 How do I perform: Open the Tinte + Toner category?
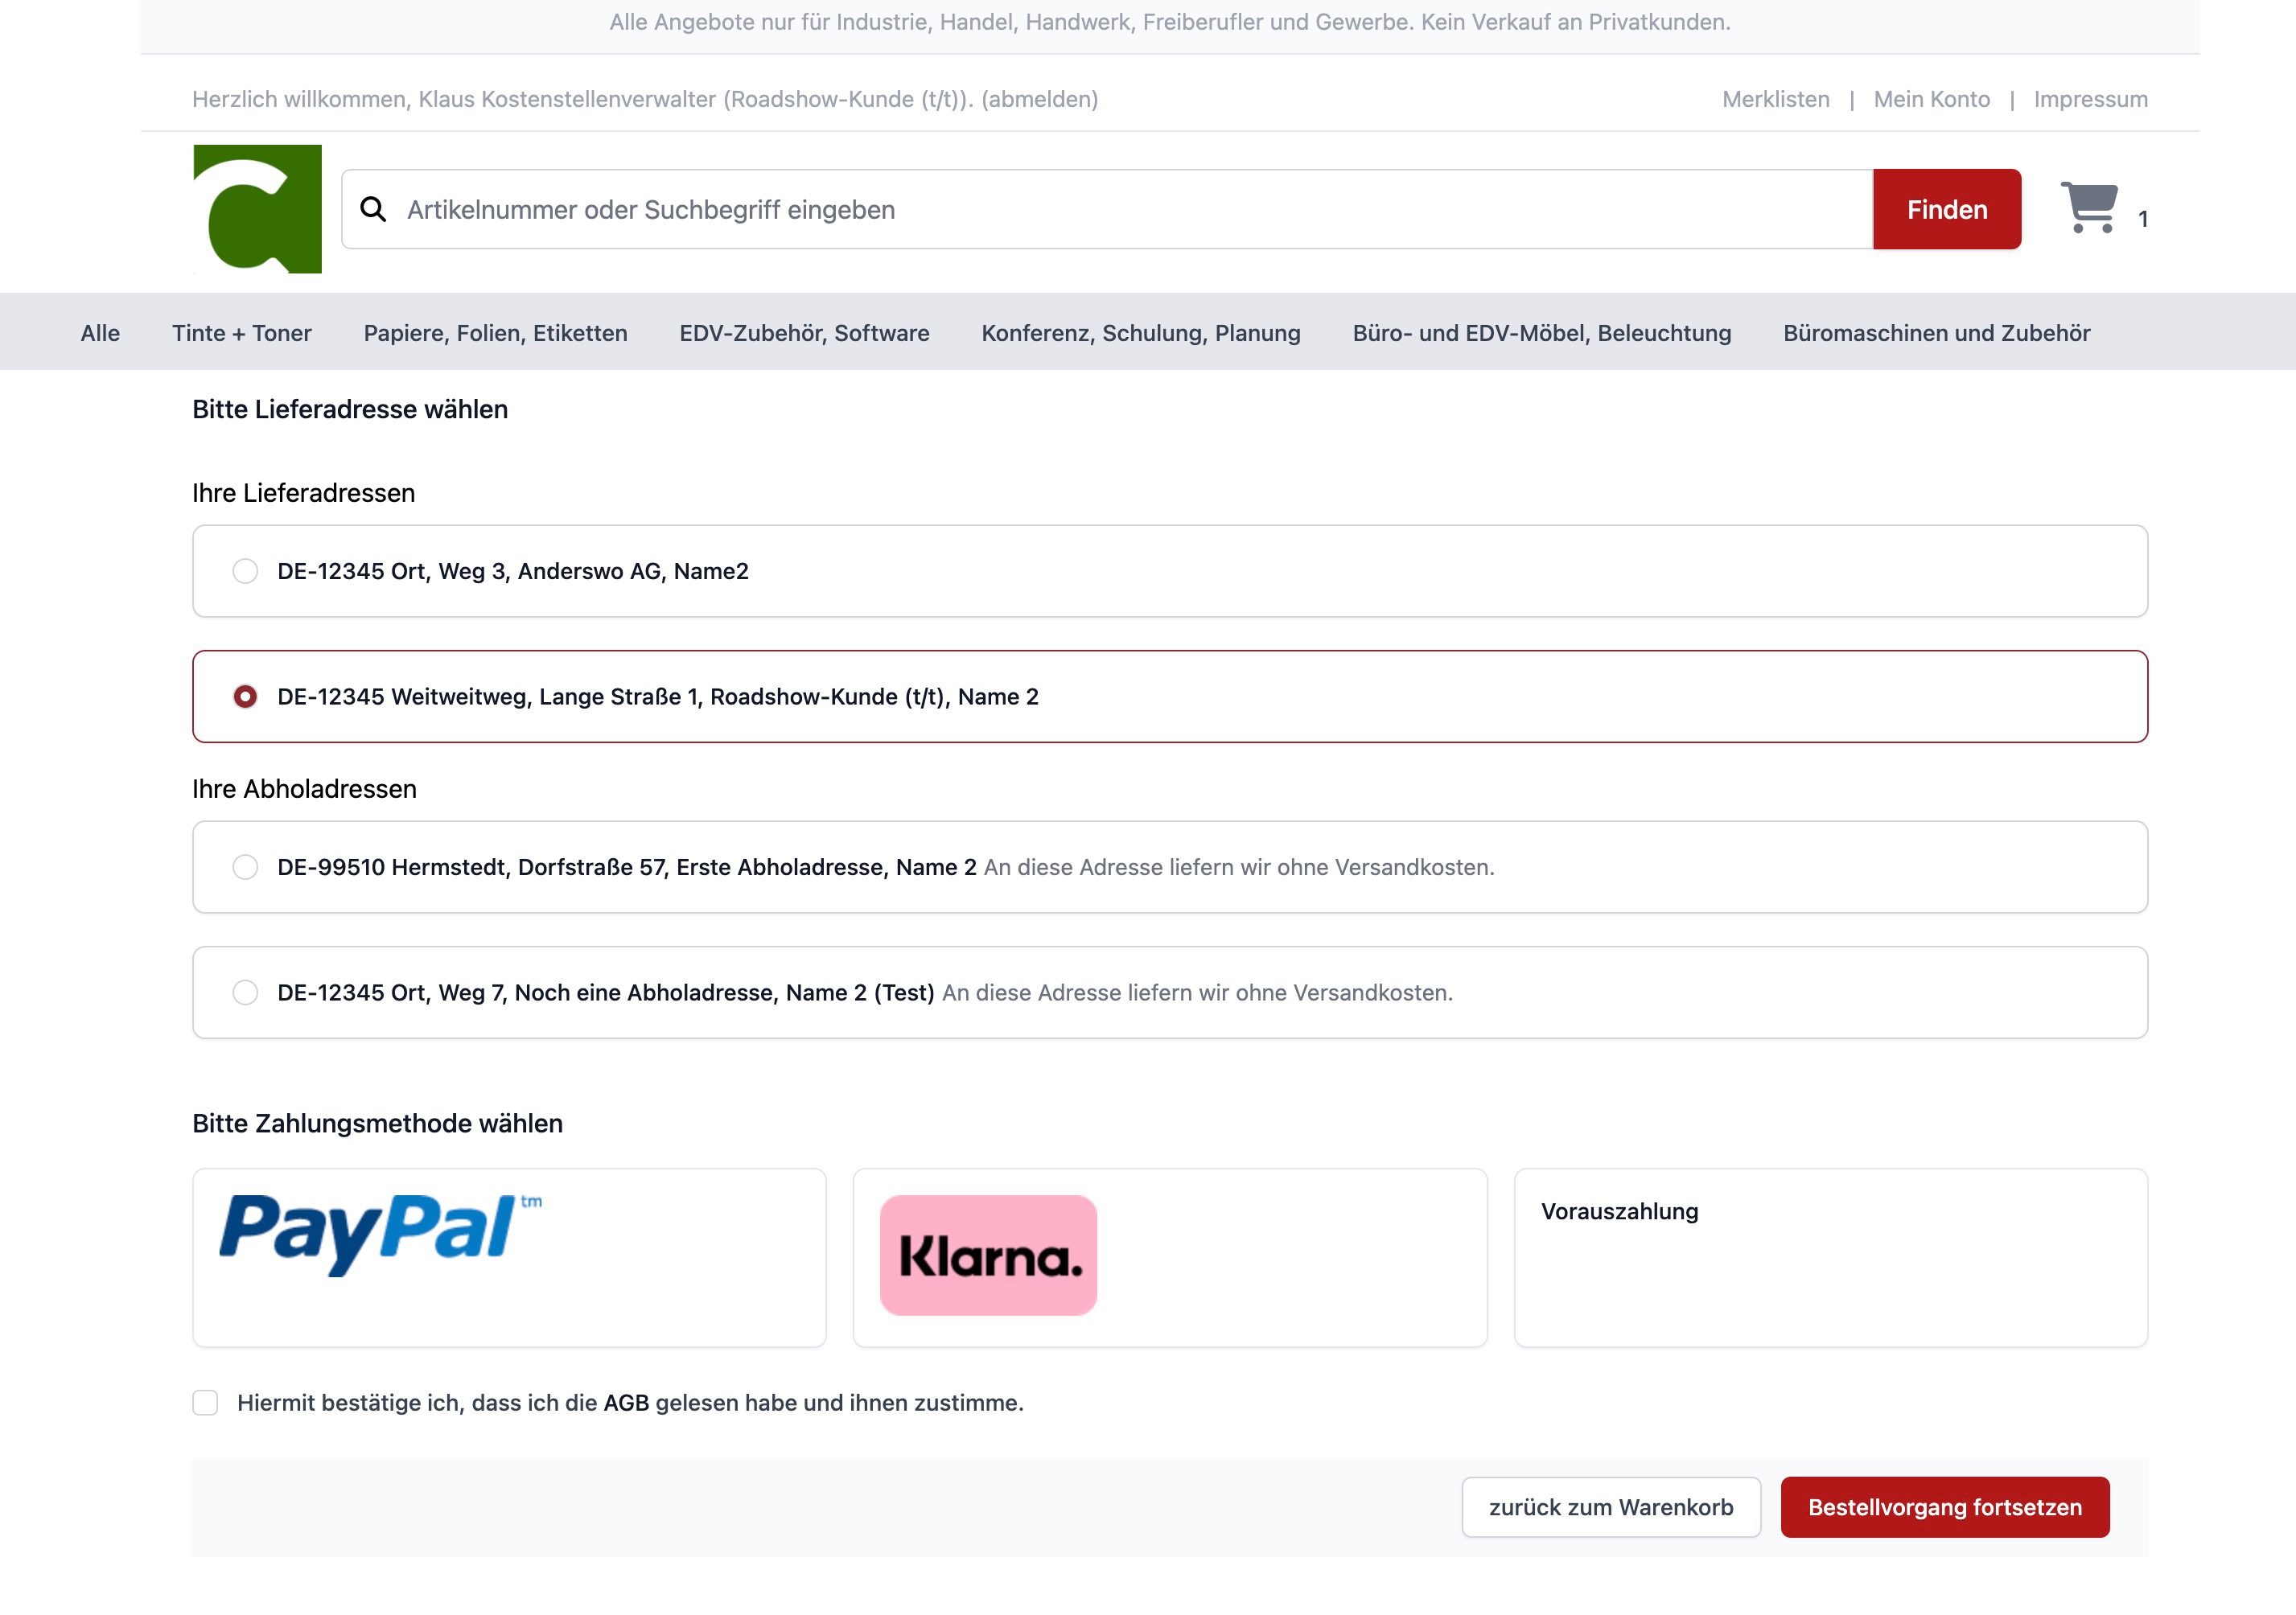point(241,333)
